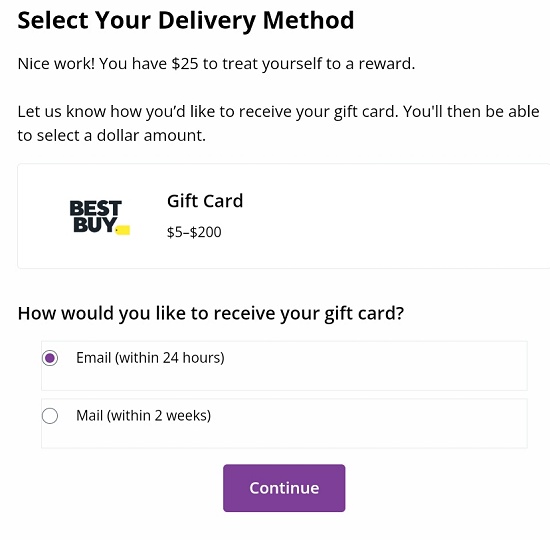This screenshot has width=550, height=540.
Task: Click the 'Select Your Delivery Method' heading
Action: pos(186,20)
